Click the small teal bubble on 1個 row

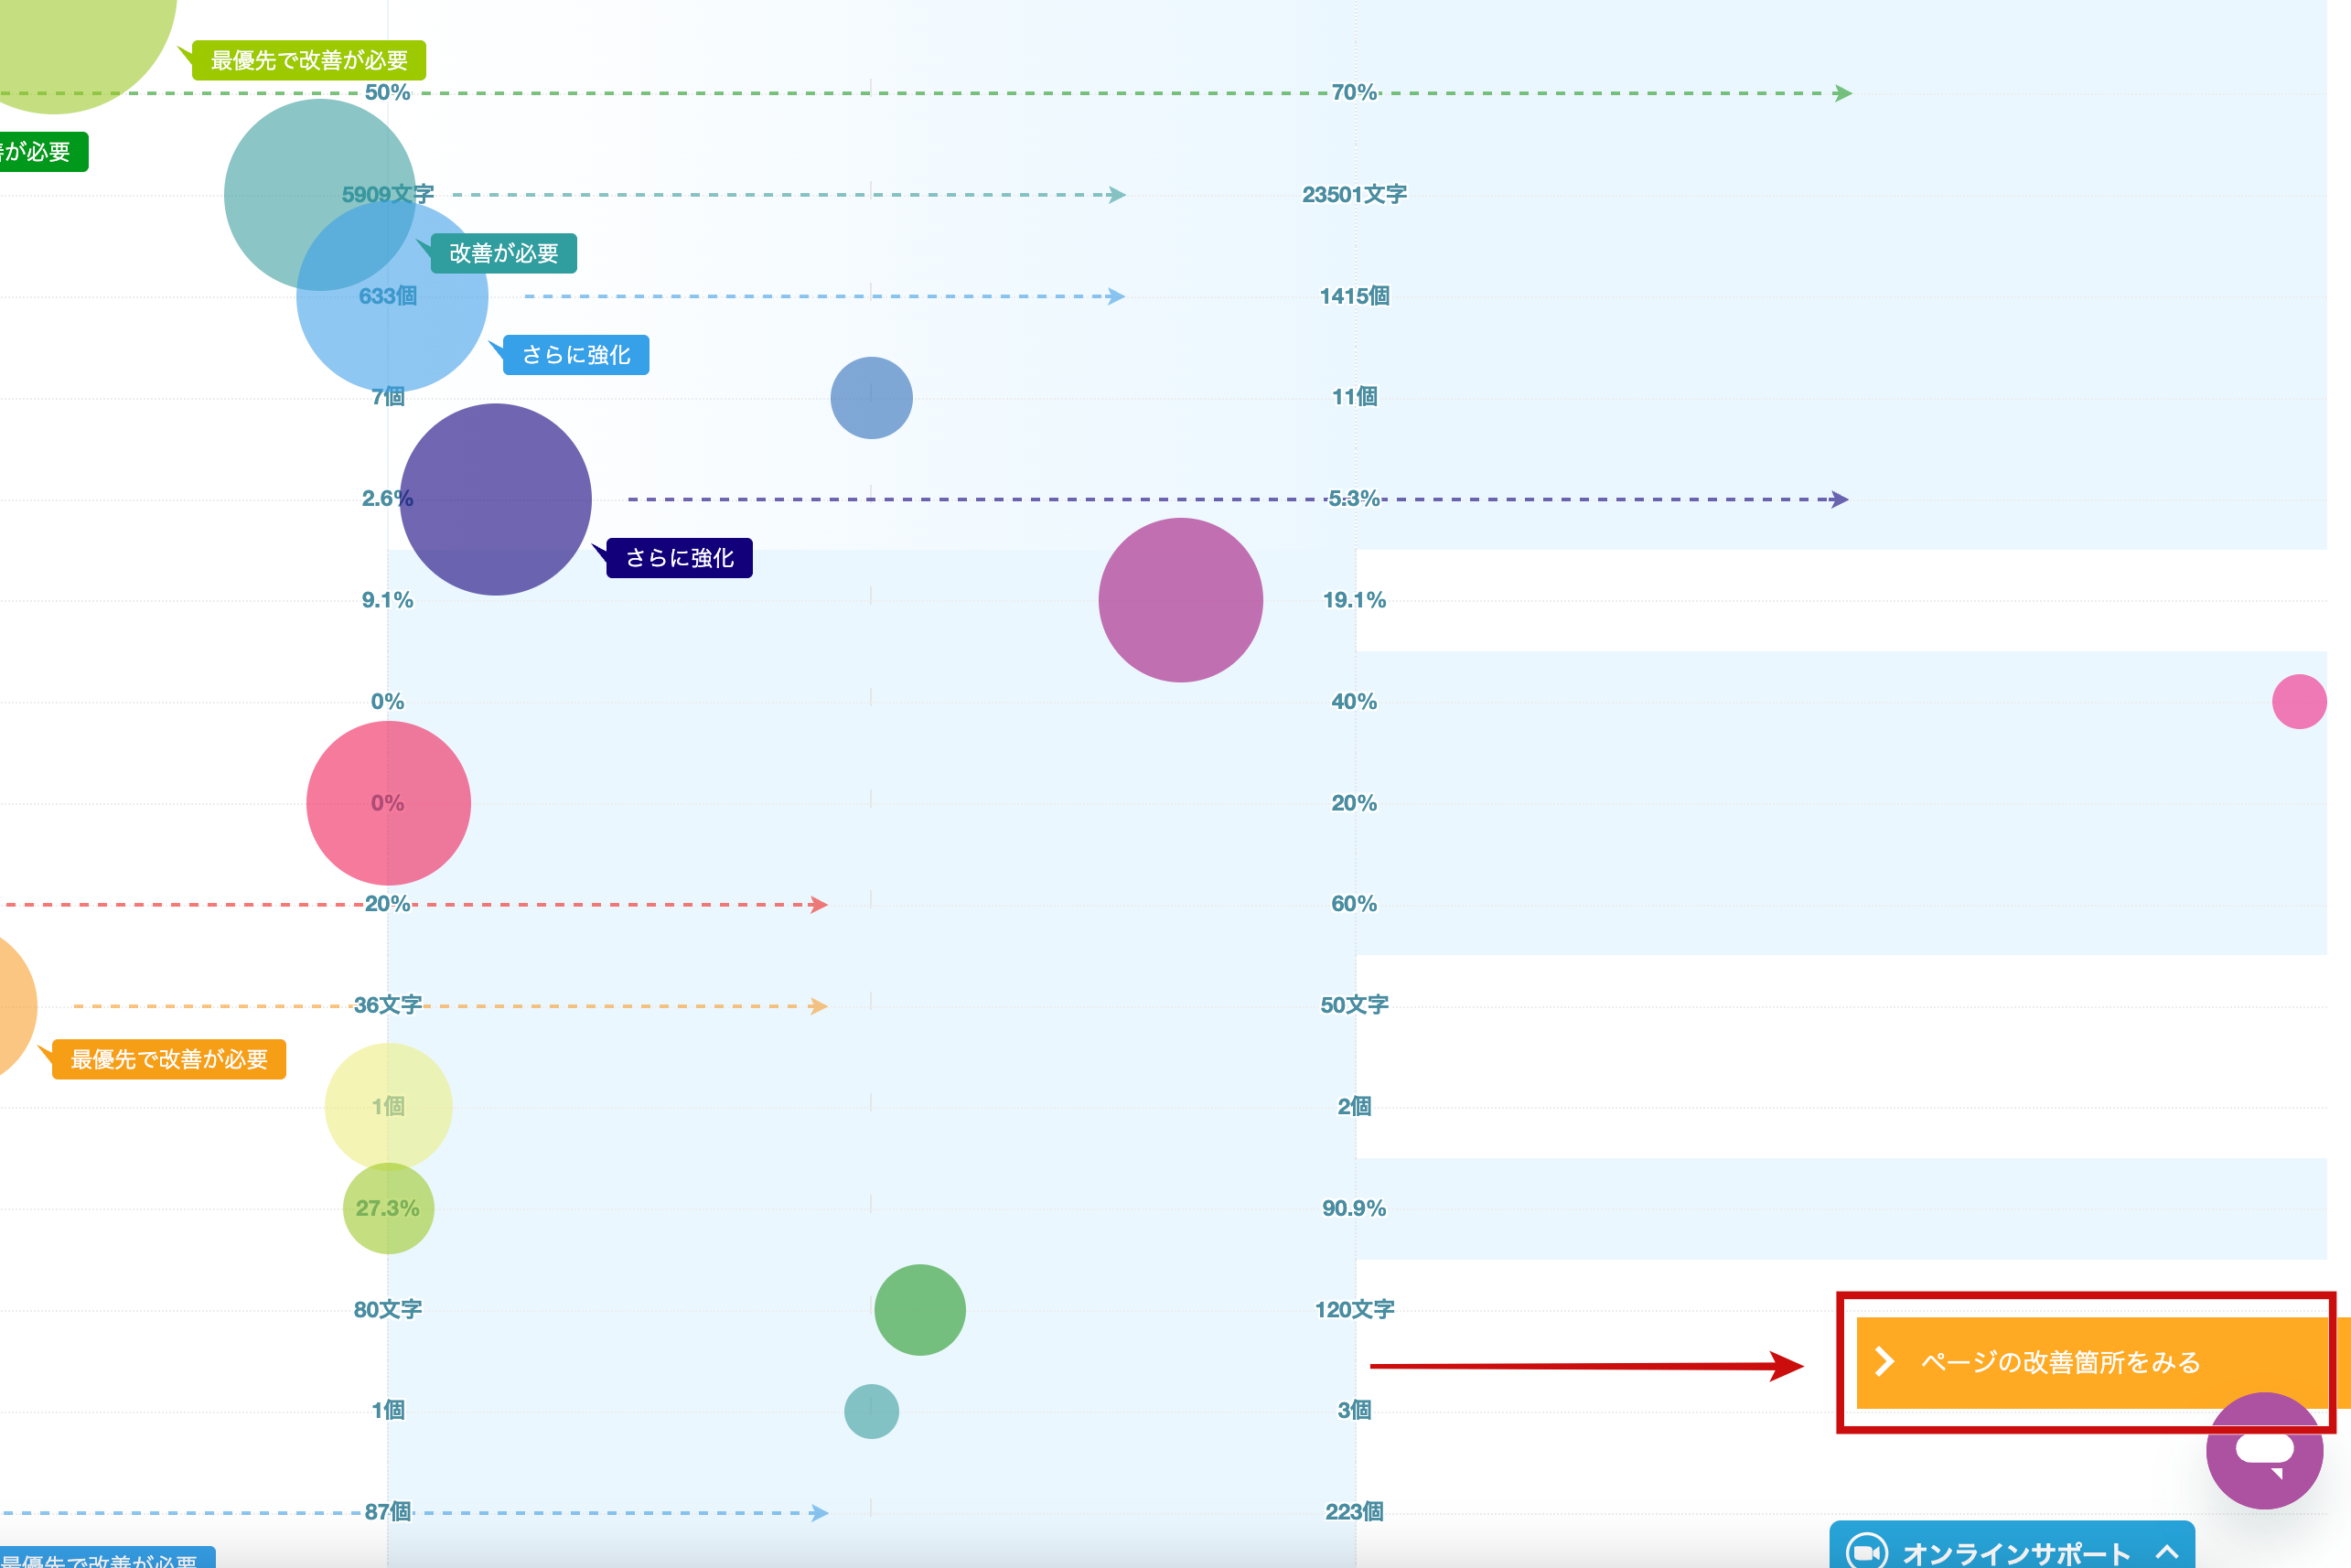click(x=871, y=1411)
